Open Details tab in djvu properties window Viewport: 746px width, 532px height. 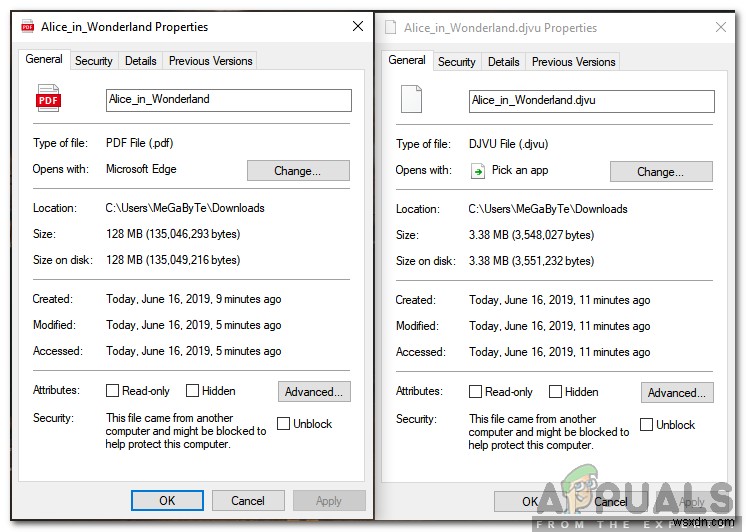(x=503, y=62)
